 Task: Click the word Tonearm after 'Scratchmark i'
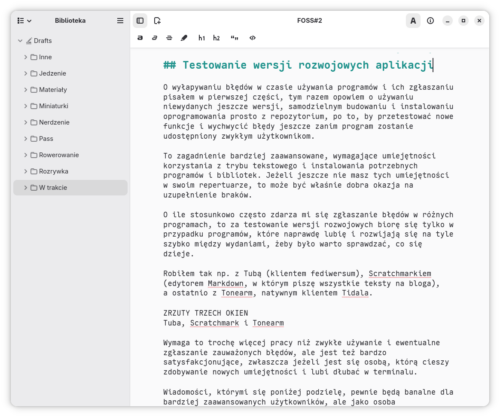tap(268, 323)
